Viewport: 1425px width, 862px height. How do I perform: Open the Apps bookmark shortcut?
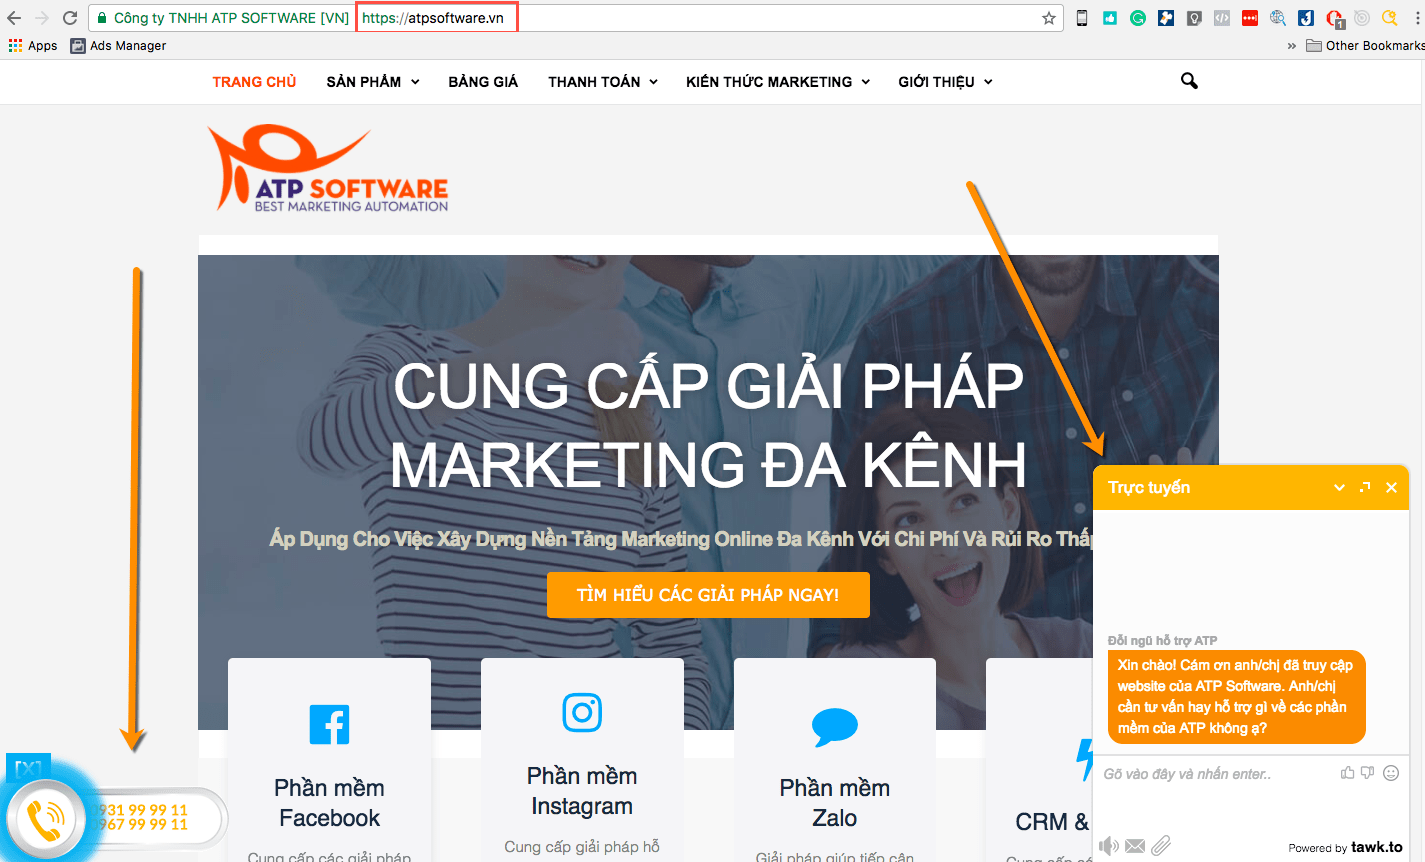click(33, 46)
